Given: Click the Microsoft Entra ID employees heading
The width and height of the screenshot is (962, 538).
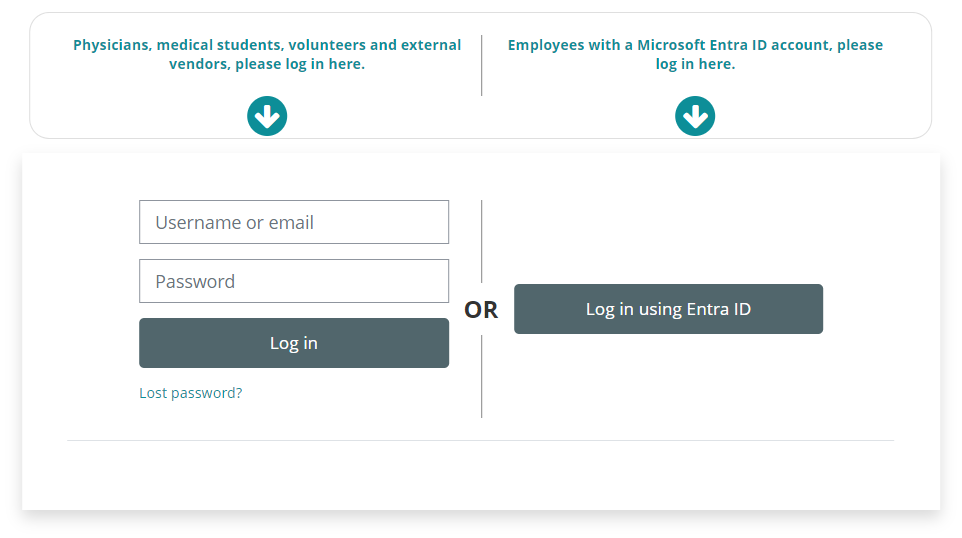Looking at the screenshot, I should coord(695,54).
